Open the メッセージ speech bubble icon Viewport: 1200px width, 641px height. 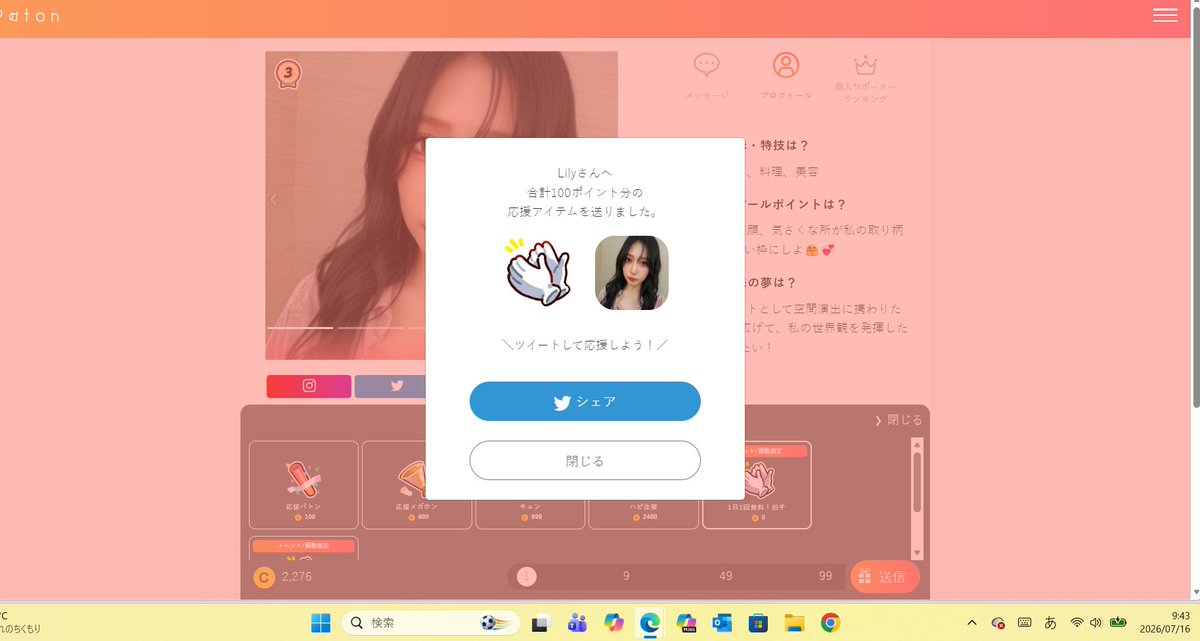click(707, 66)
